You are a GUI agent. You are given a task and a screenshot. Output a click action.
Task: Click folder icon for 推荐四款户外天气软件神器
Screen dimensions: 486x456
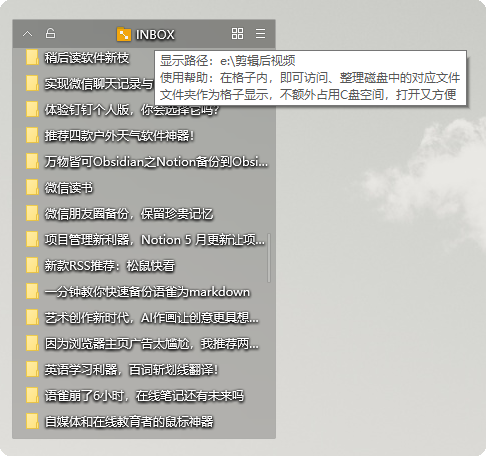tap(32, 135)
